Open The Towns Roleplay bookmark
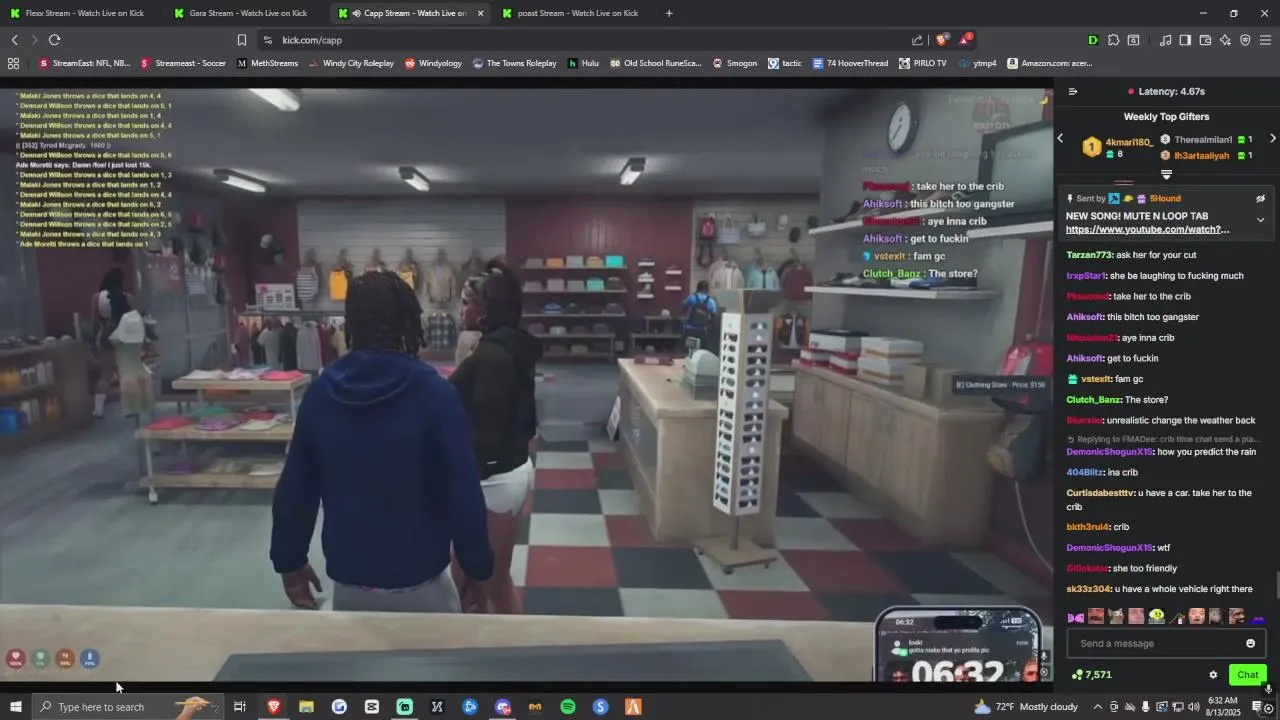This screenshot has width=1280, height=720. pos(515,63)
